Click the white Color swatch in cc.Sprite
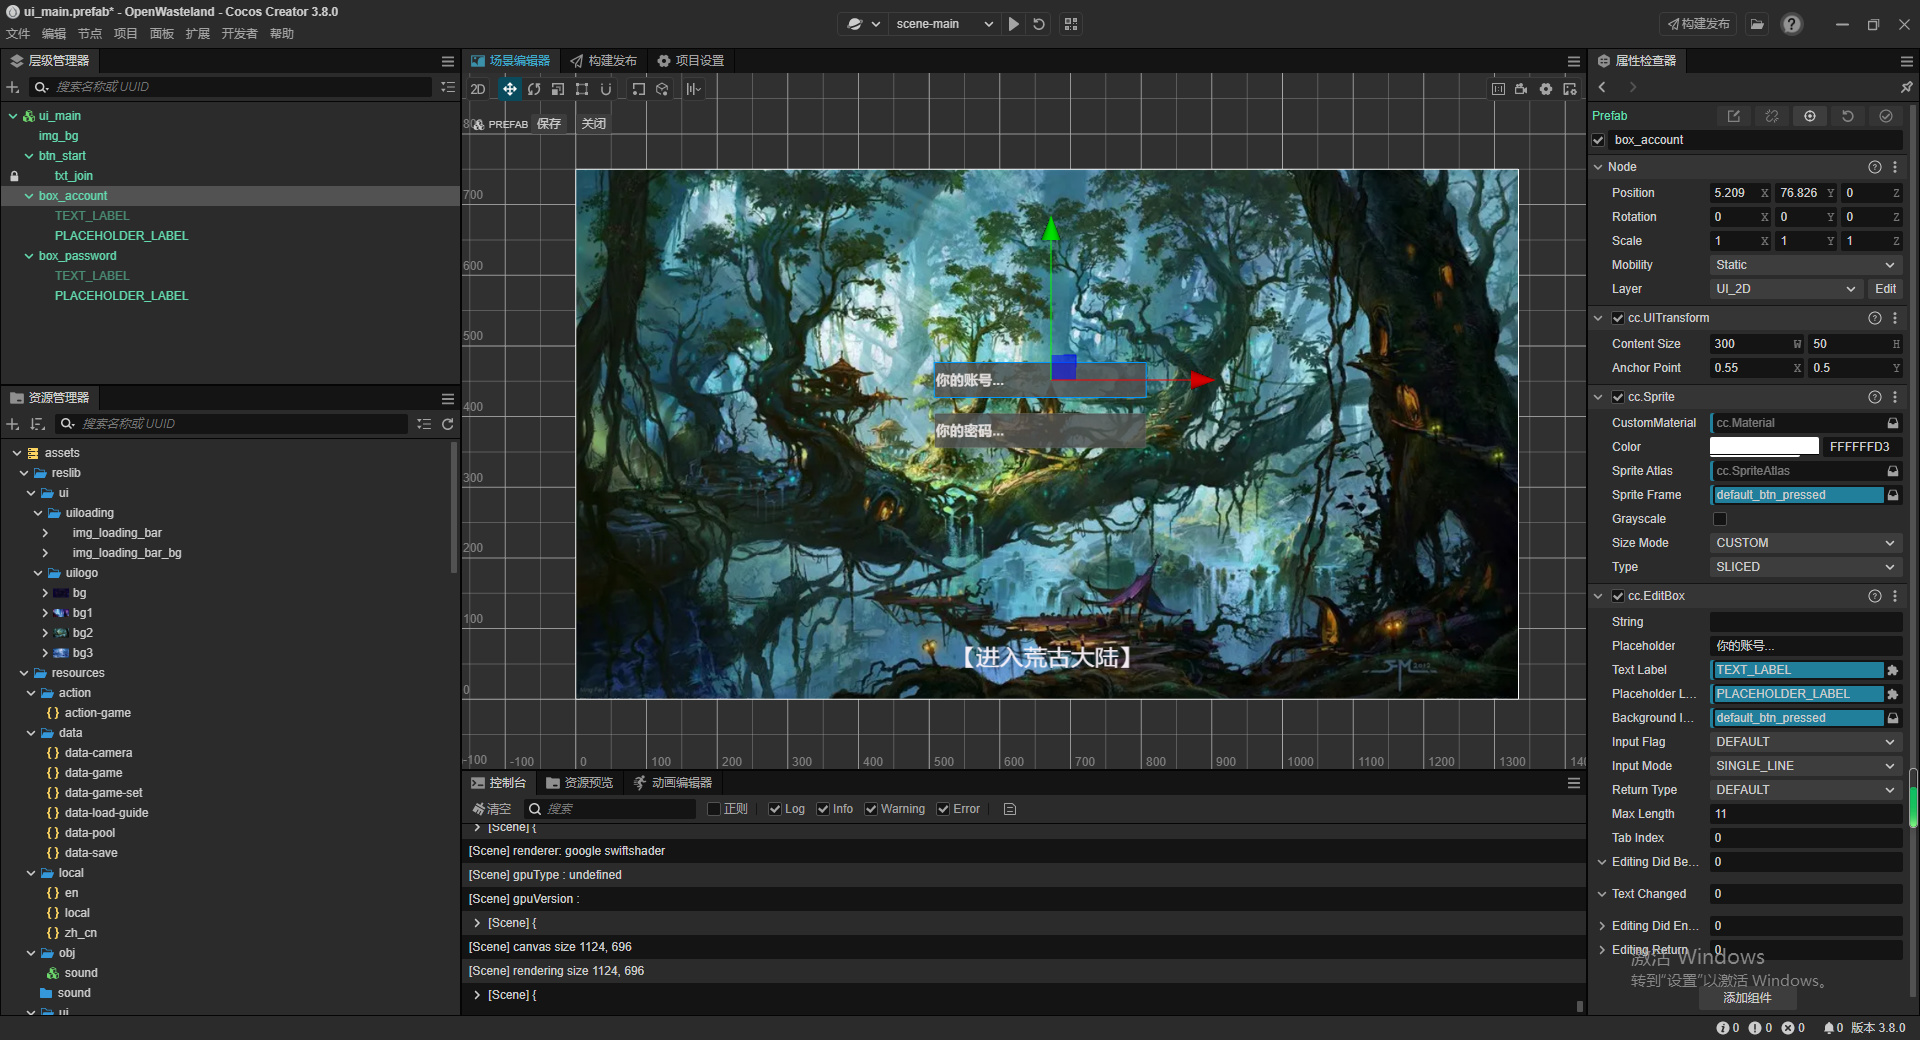This screenshot has height=1040, width=1920. coord(1764,447)
